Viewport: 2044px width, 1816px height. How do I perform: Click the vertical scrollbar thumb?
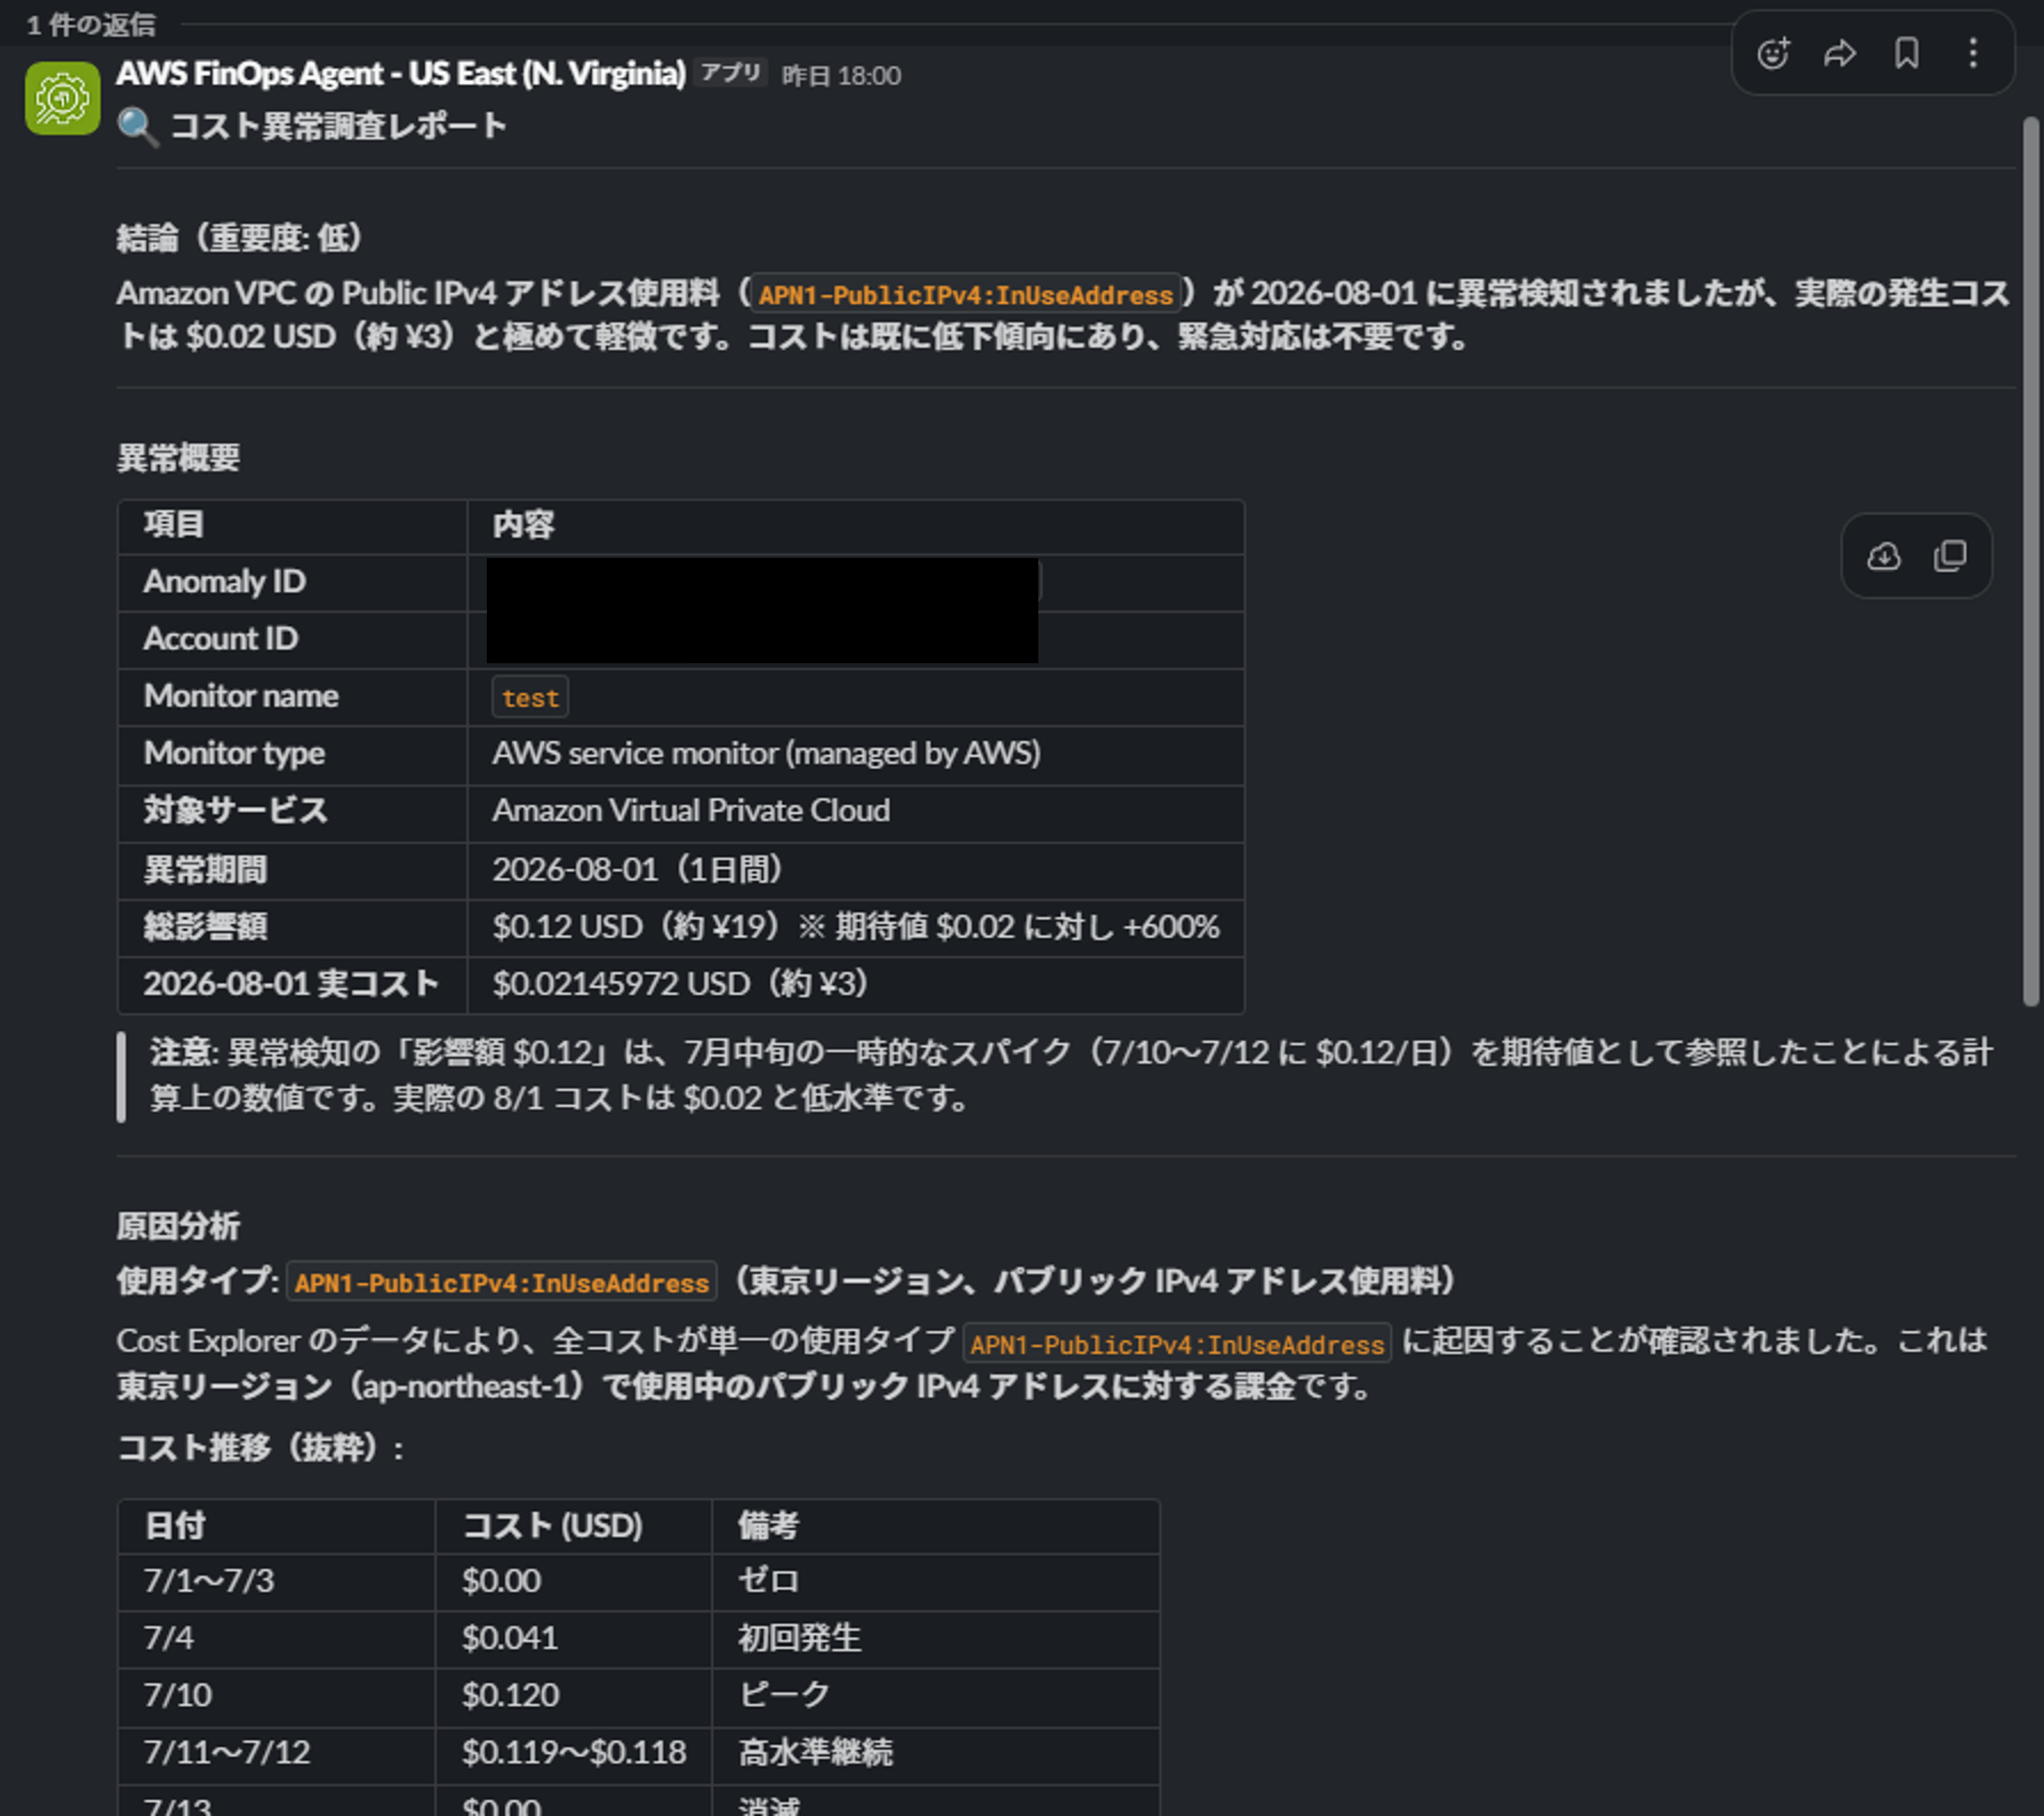click(2030, 561)
